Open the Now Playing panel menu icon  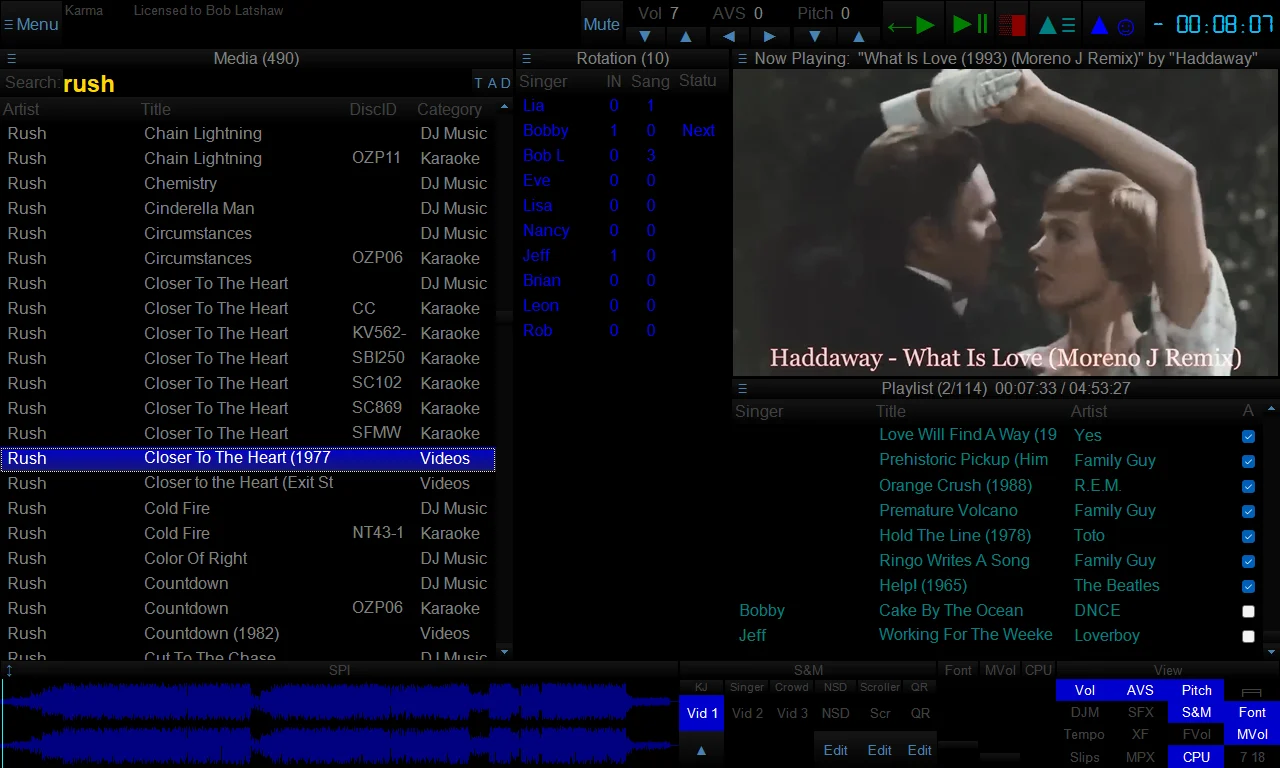coord(742,59)
